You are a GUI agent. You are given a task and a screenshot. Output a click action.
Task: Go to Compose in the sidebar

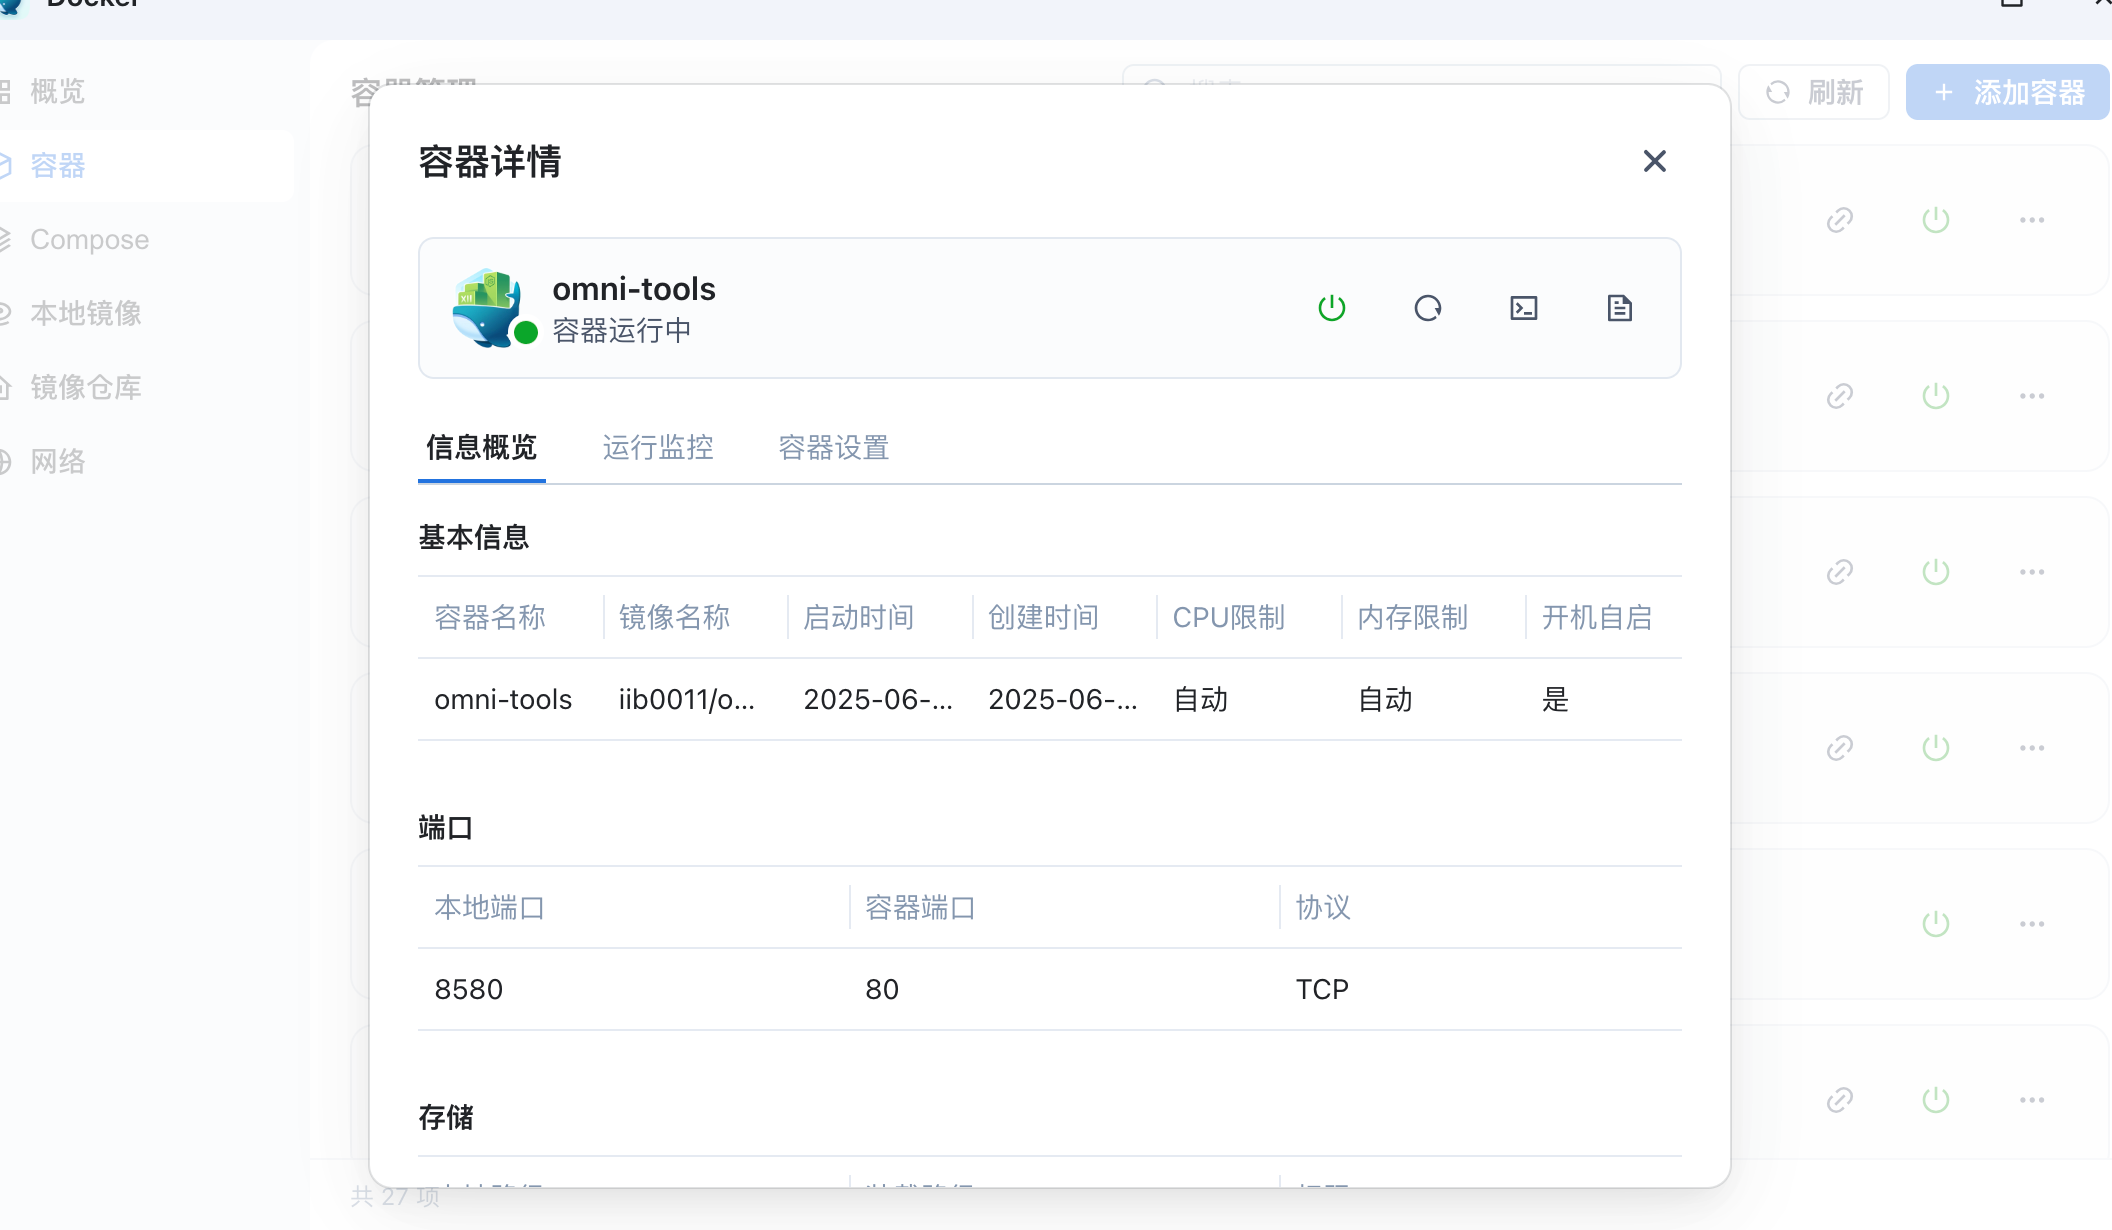click(89, 240)
